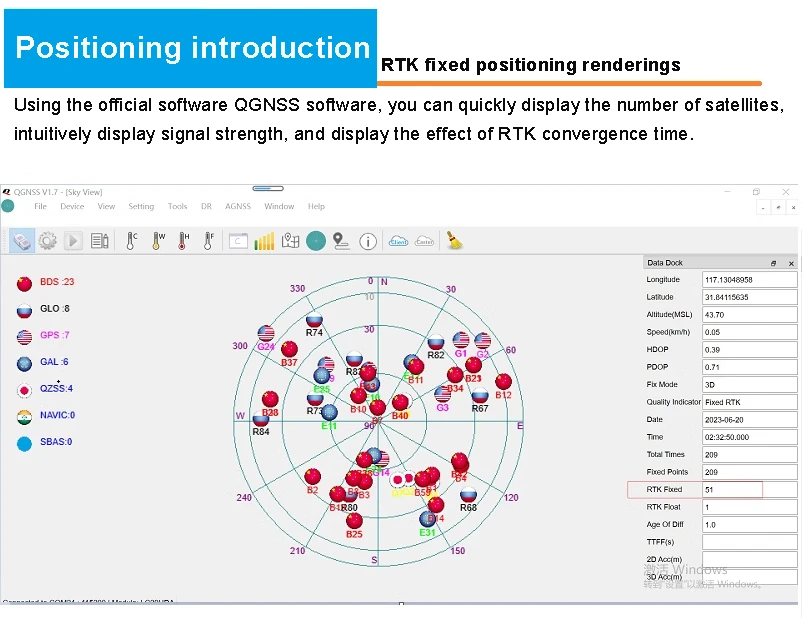Click the connect device plug icon
This screenshot has height=620, width=802.
pyautogui.click(x=22, y=241)
